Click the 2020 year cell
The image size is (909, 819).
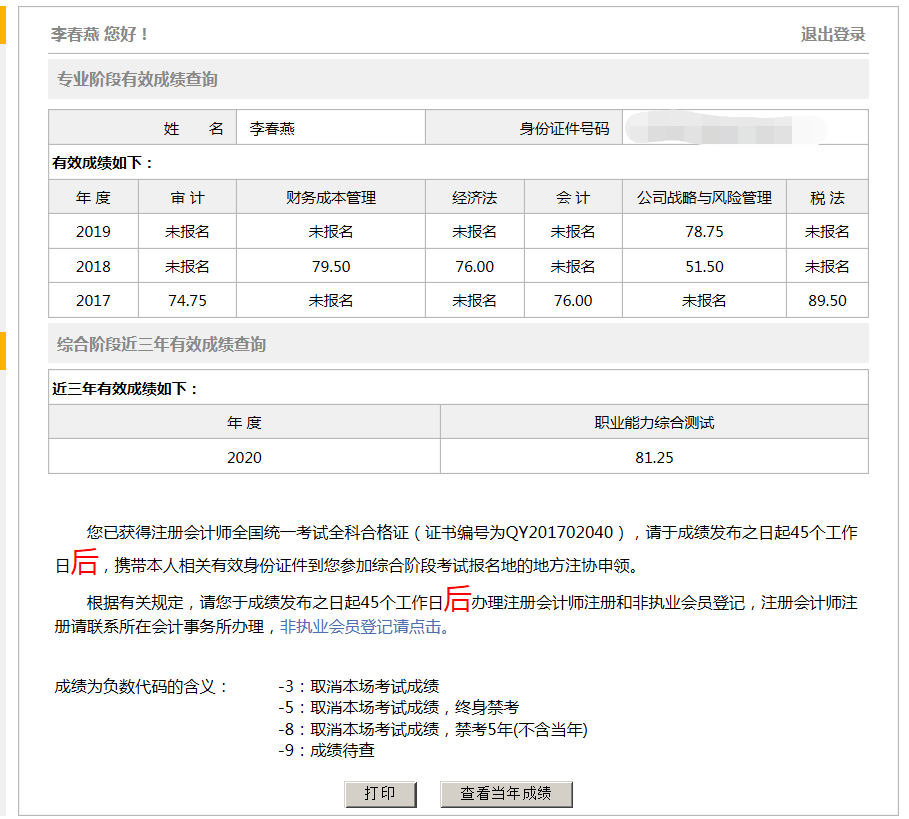[x=244, y=457]
